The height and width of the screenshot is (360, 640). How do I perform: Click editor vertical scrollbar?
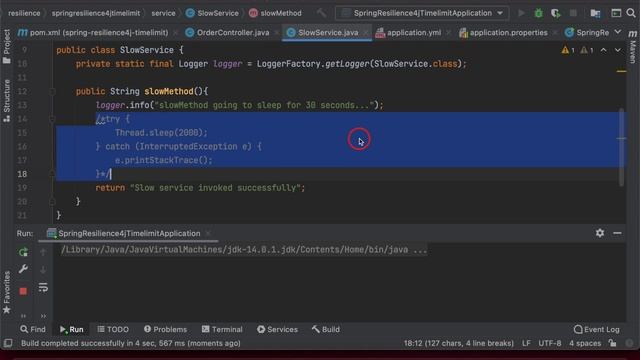(x=621, y=147)
